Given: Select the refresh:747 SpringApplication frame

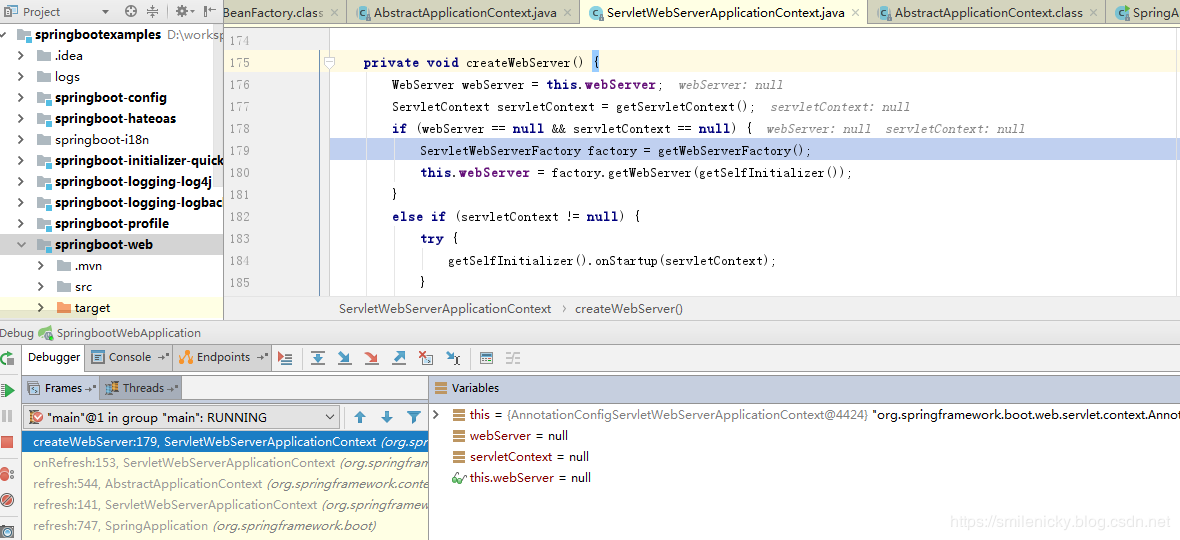Looking at the screenshot, I should [225, 526].
